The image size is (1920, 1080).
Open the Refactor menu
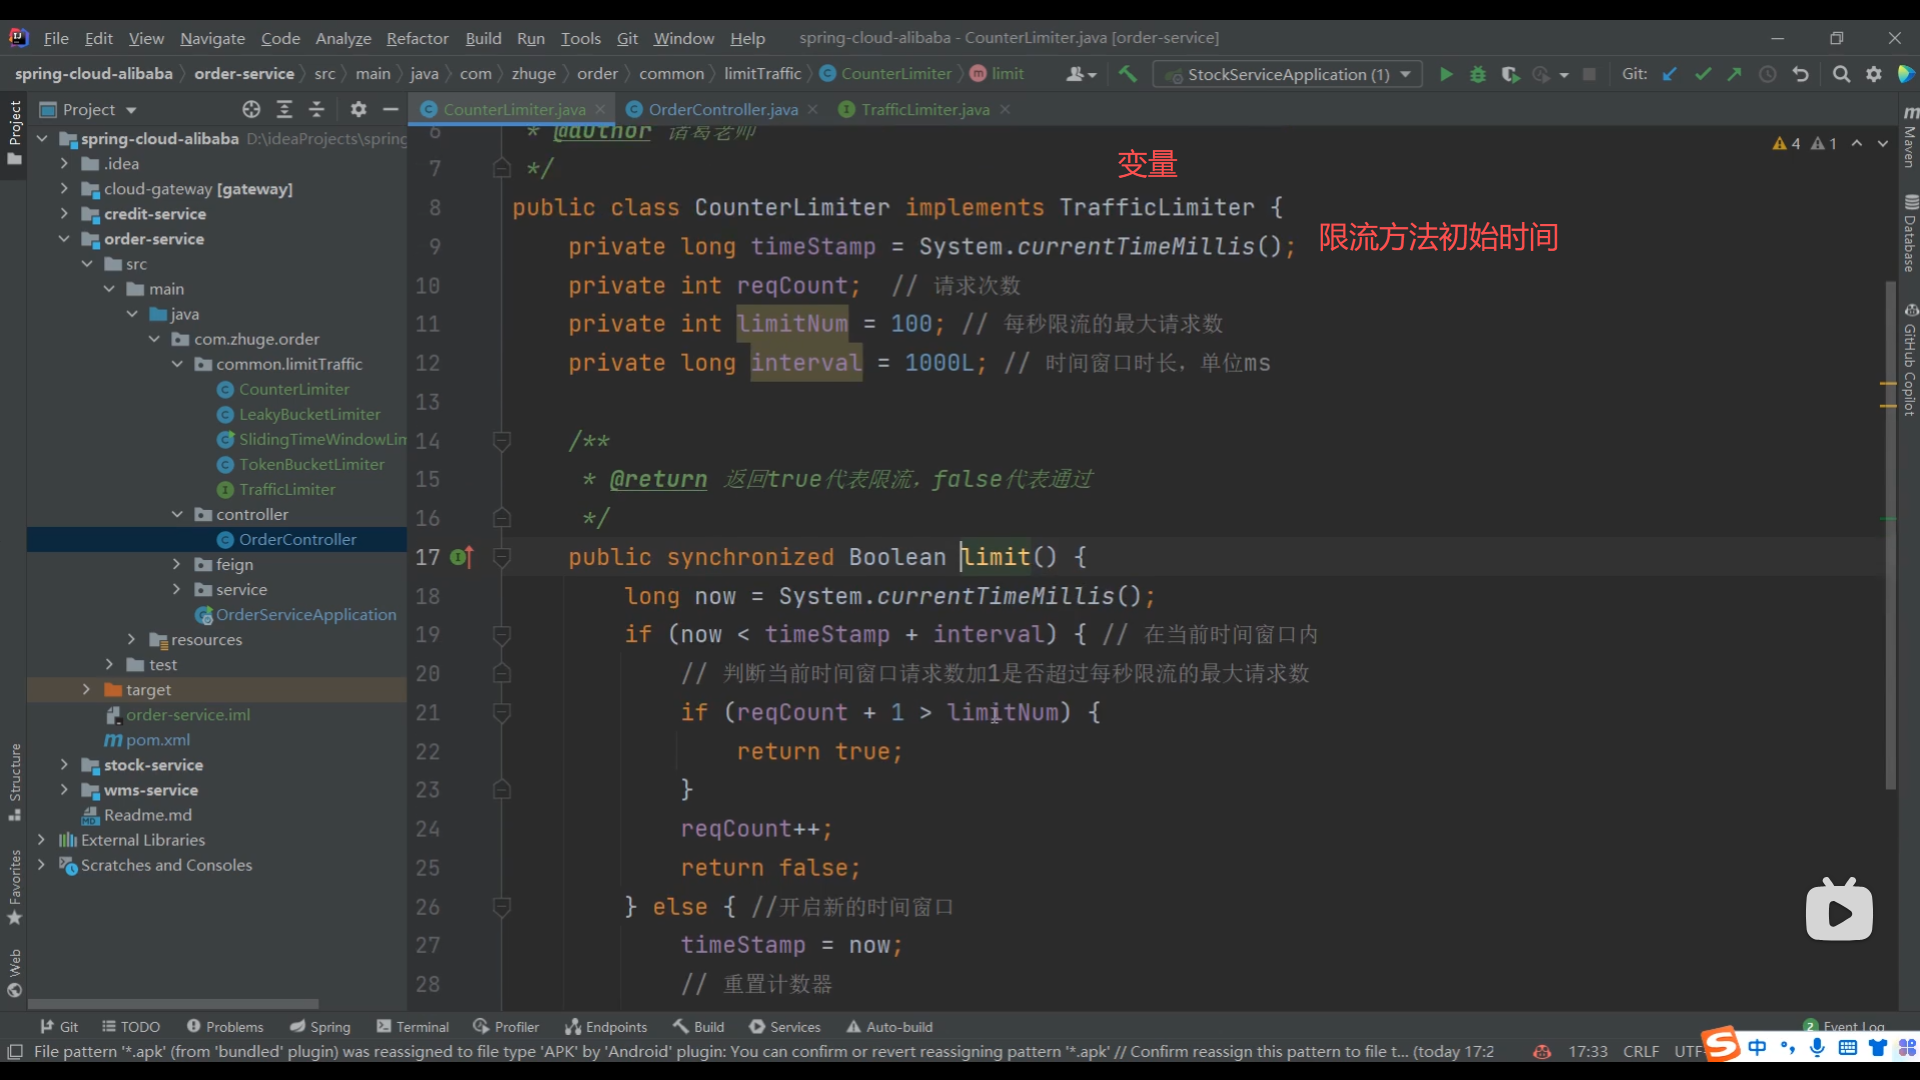click(417, 38)
